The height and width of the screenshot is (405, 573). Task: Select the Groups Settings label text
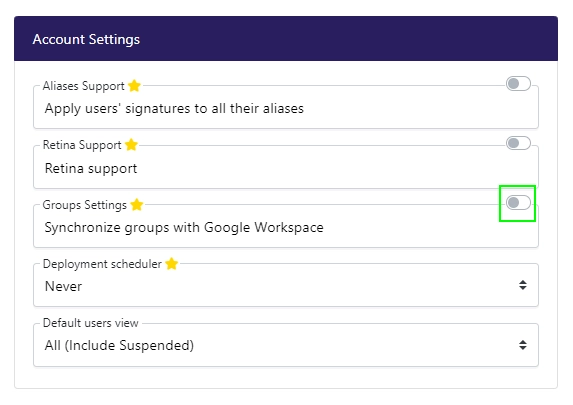pos(85,205)
